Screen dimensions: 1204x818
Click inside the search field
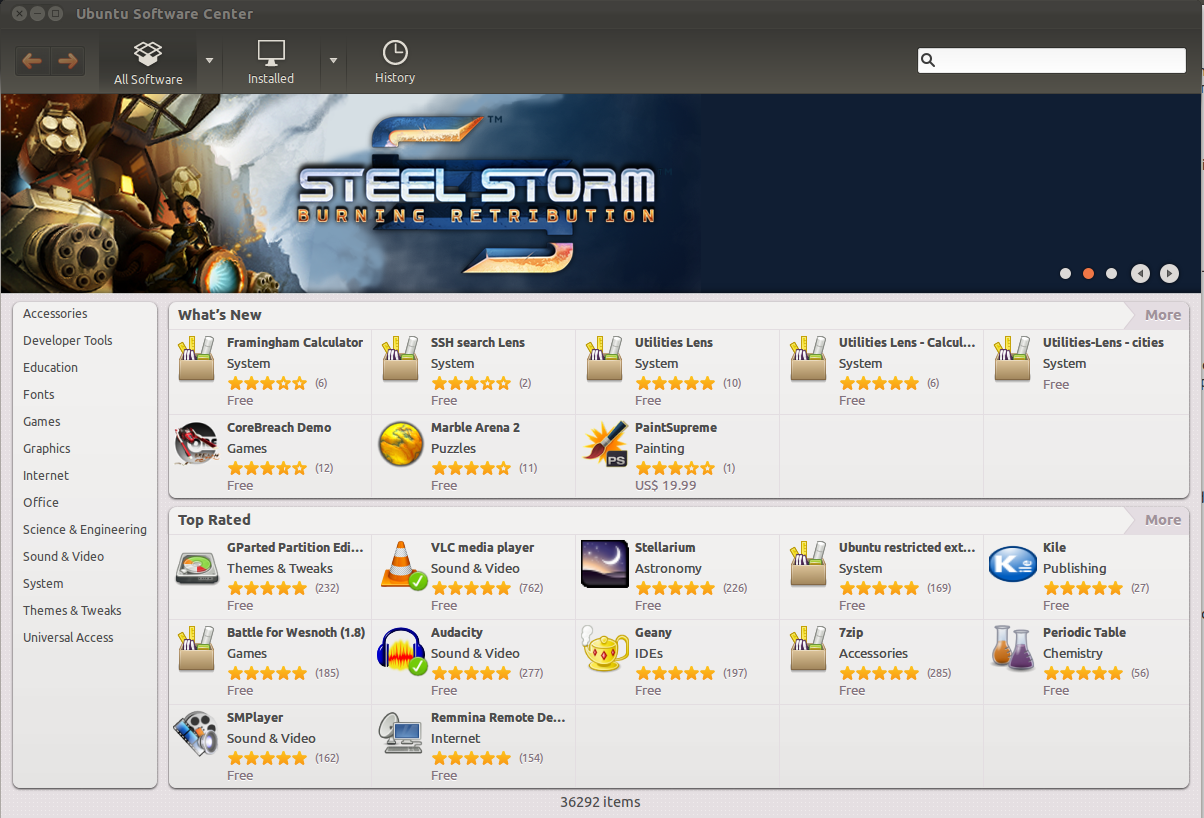(x=1052, y=60)
